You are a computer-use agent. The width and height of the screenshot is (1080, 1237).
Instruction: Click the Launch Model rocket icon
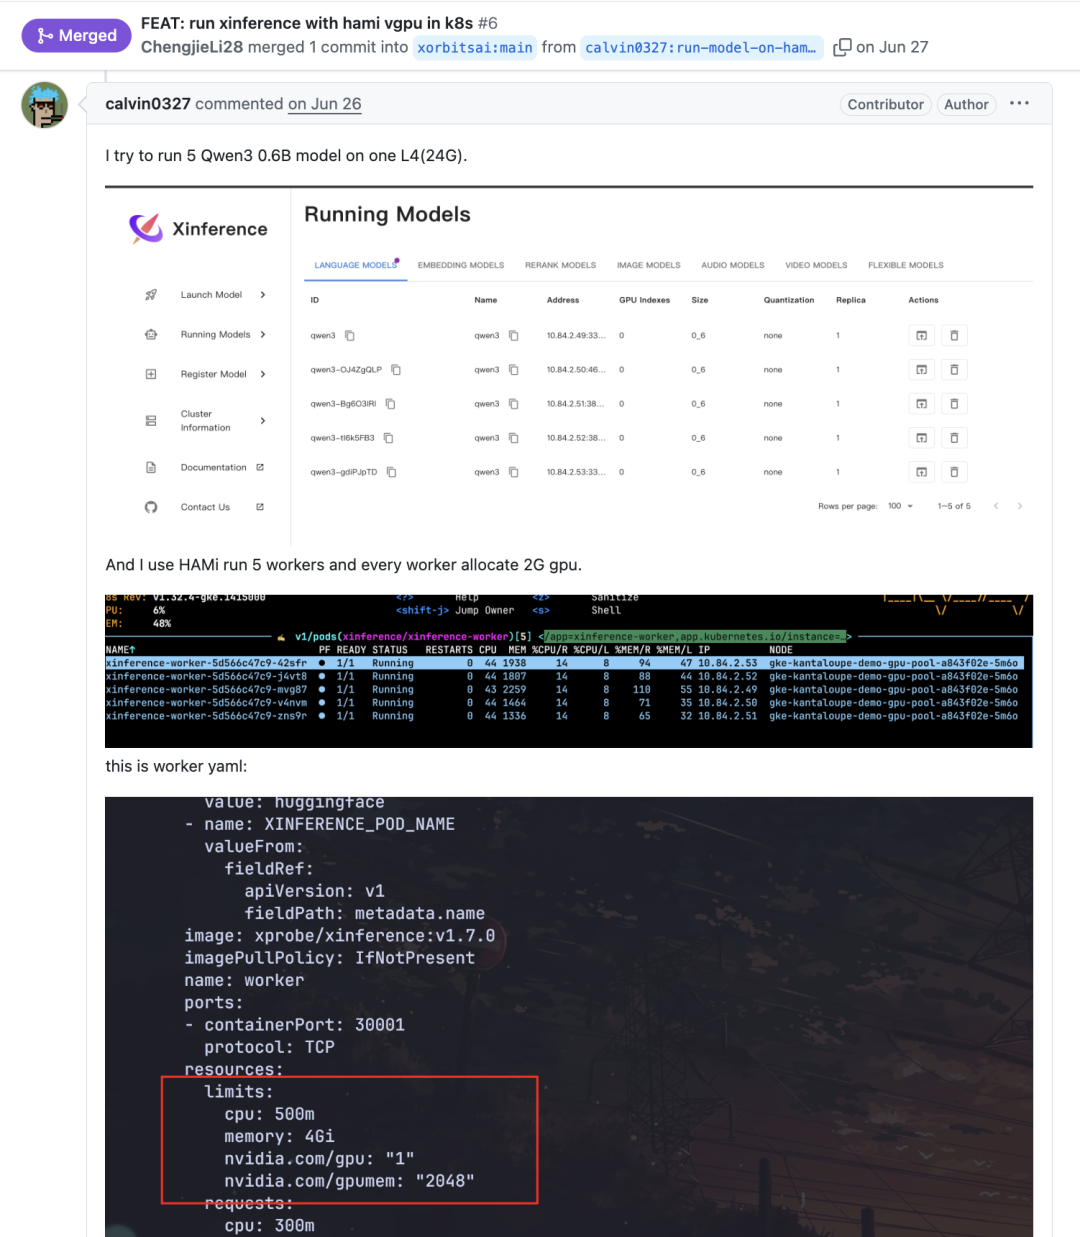tap(151, 295)
